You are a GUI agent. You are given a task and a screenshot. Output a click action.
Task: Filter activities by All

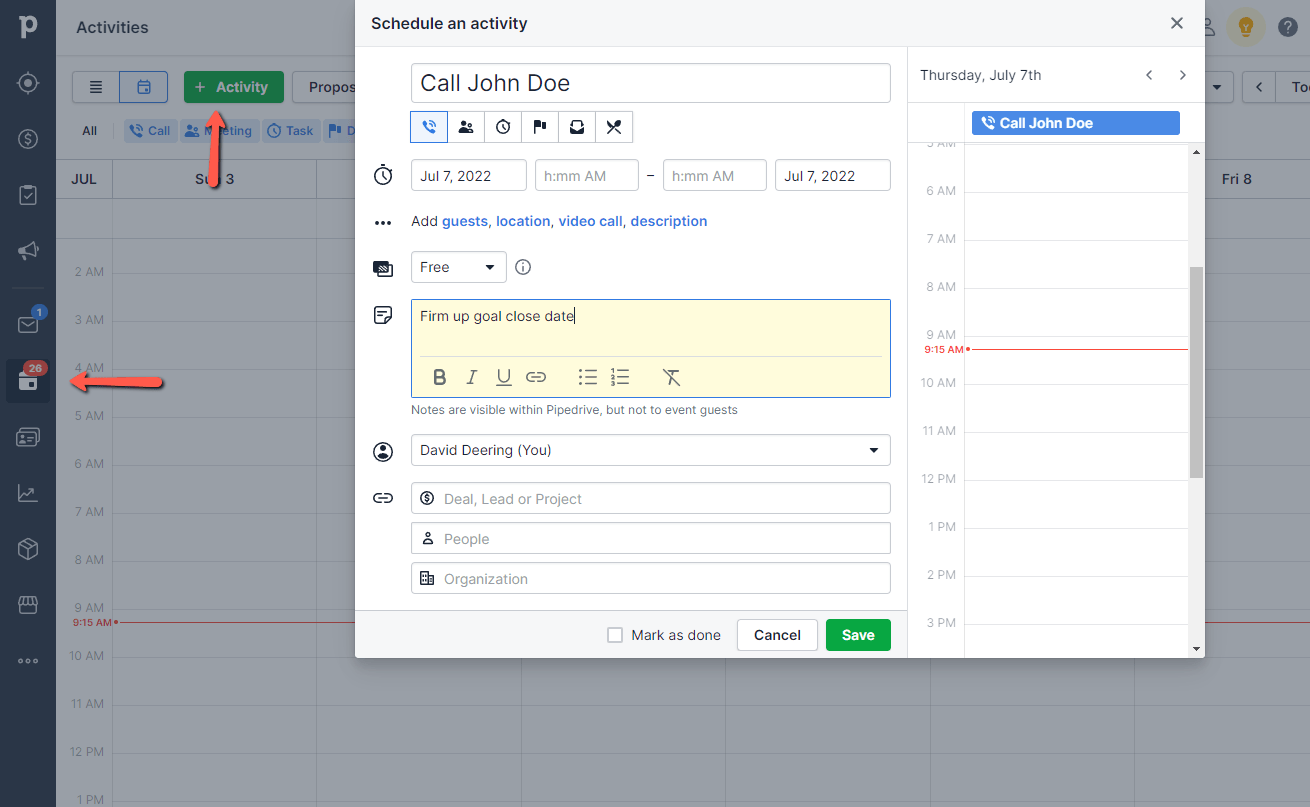(90, 130)
